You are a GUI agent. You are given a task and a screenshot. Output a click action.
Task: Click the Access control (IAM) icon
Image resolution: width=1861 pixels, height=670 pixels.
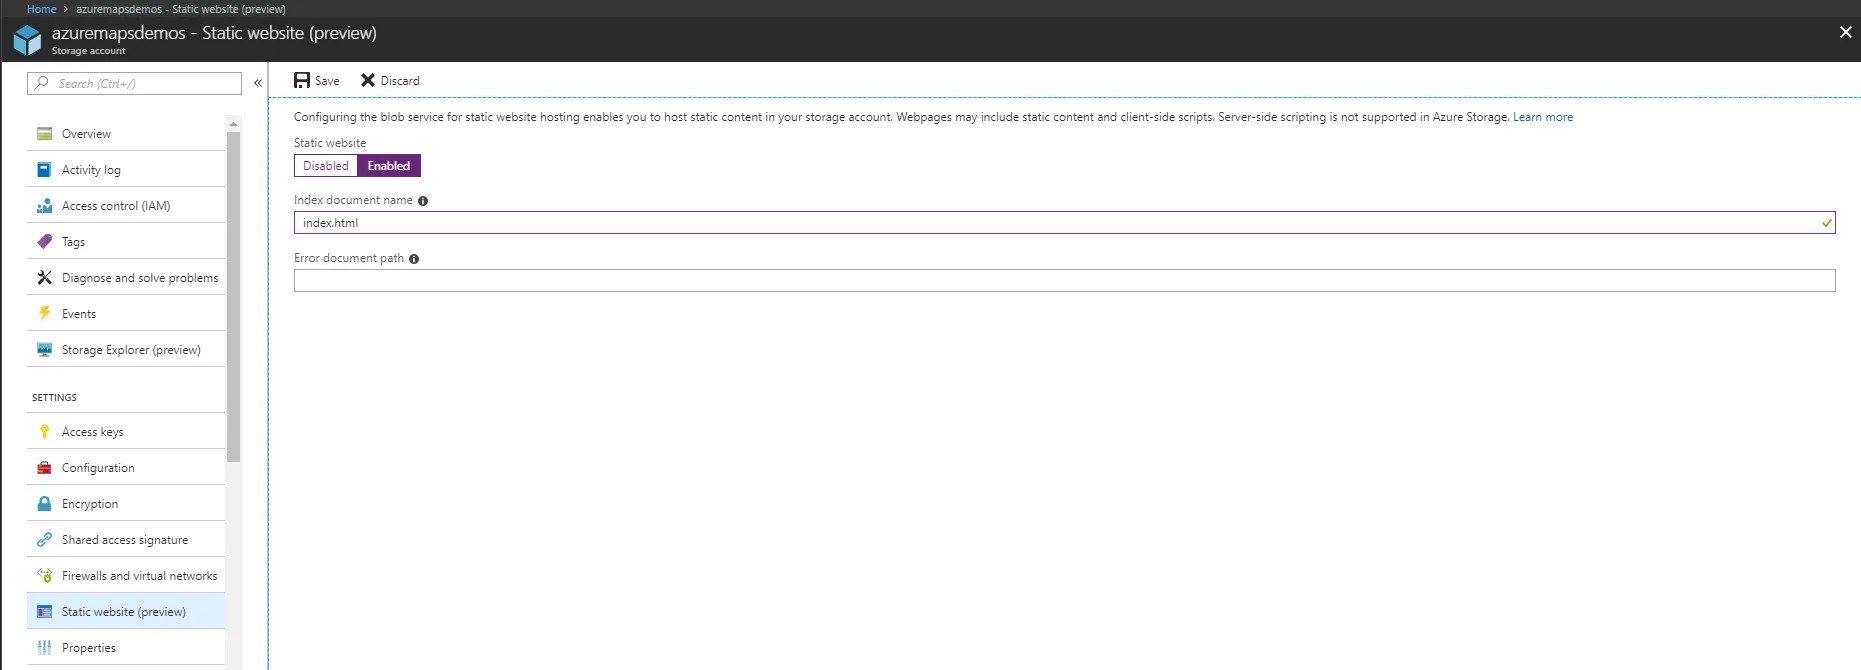44,206
